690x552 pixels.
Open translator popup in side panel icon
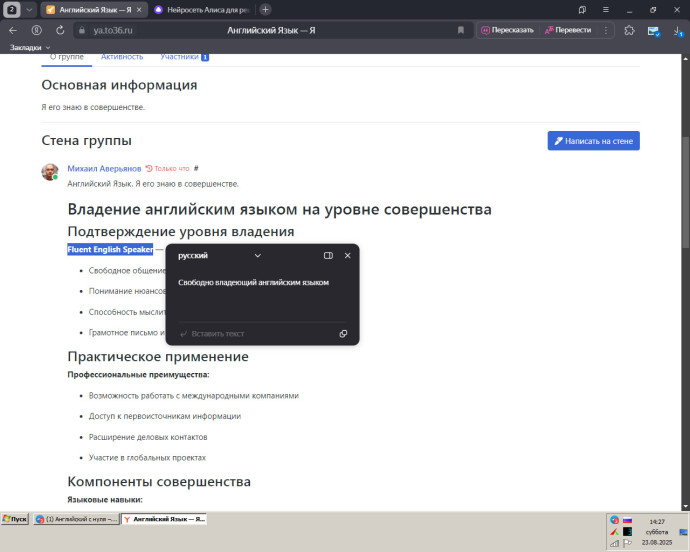pos(328,256)
